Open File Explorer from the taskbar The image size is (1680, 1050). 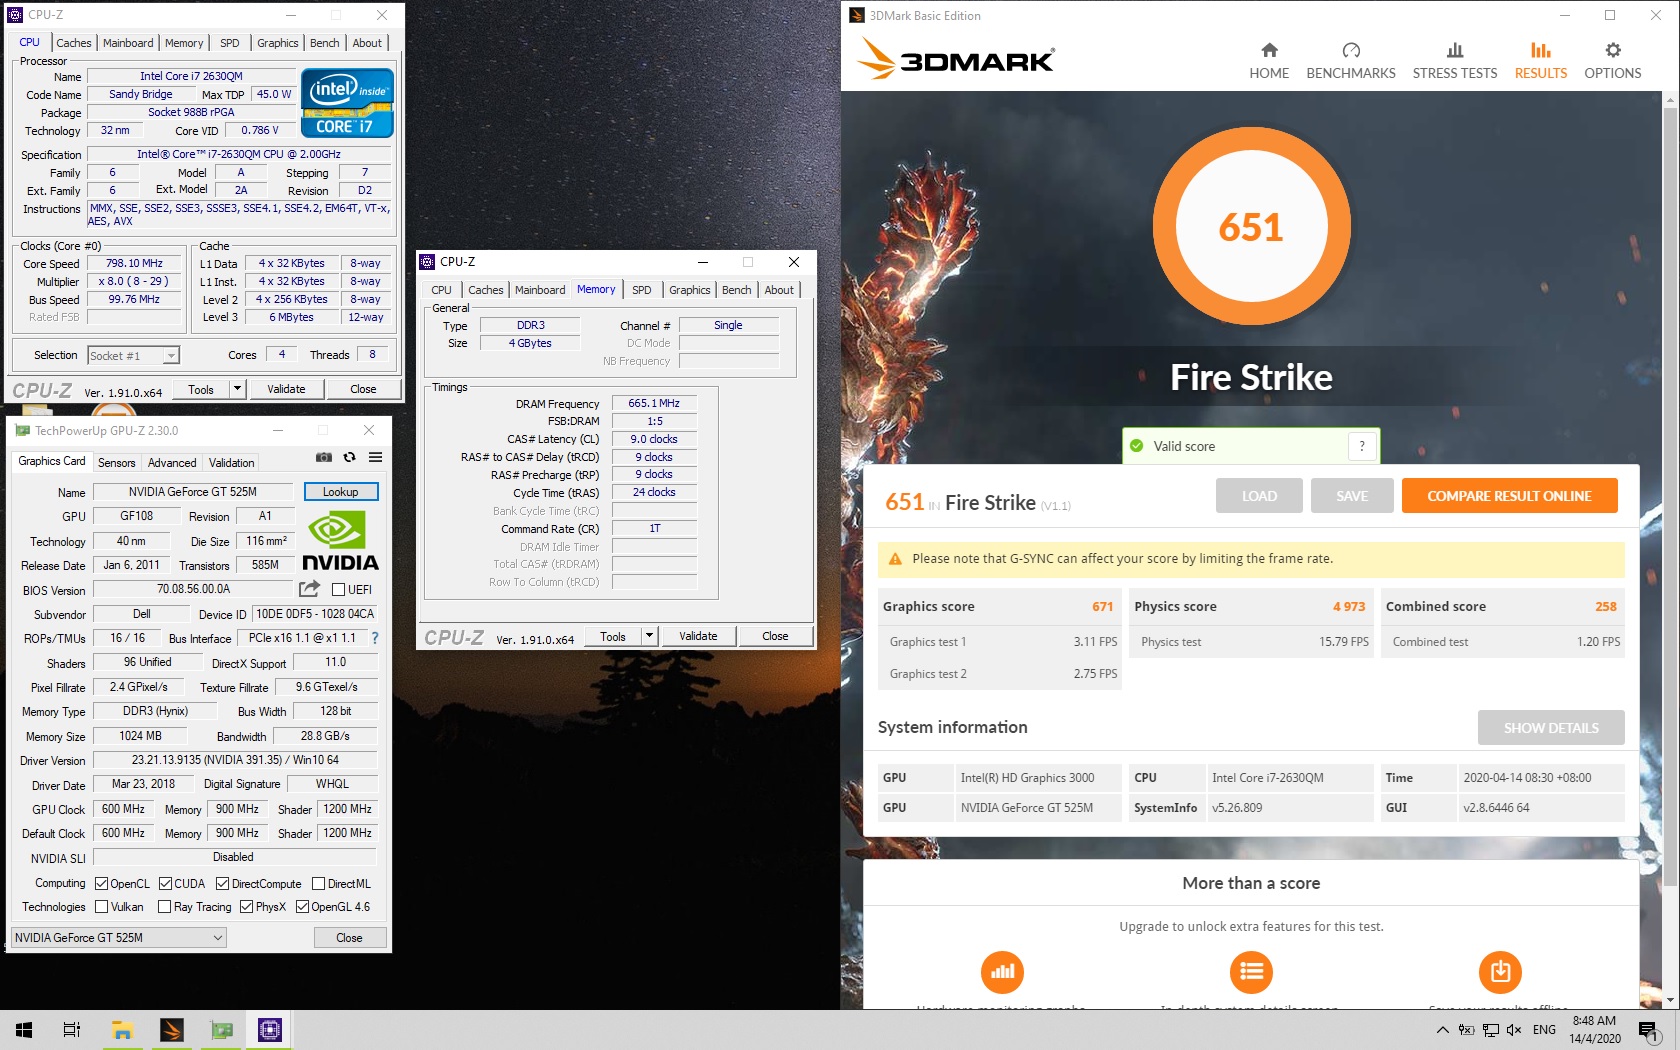point(122,1030)
